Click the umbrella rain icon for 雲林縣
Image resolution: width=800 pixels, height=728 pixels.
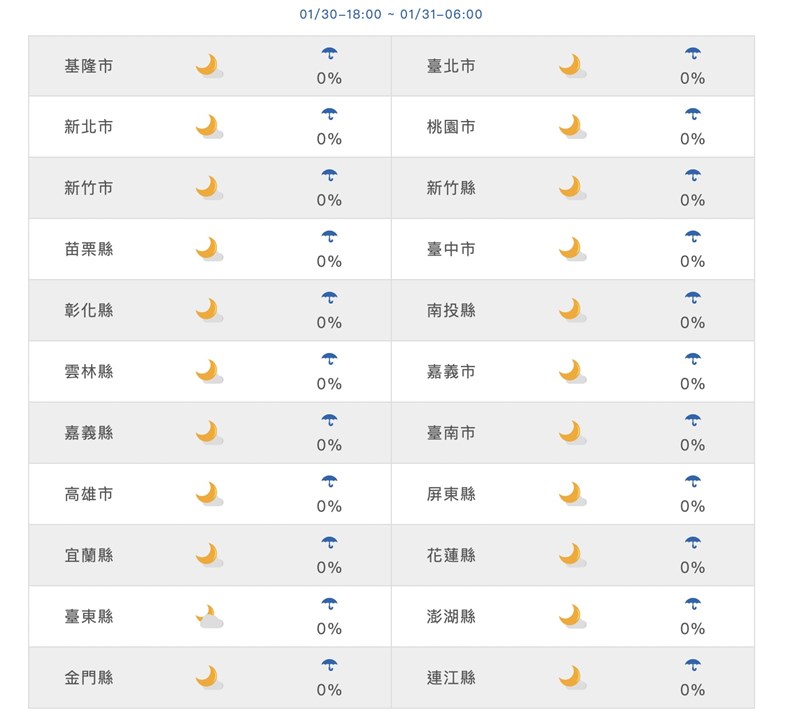[x=329, y=359]
